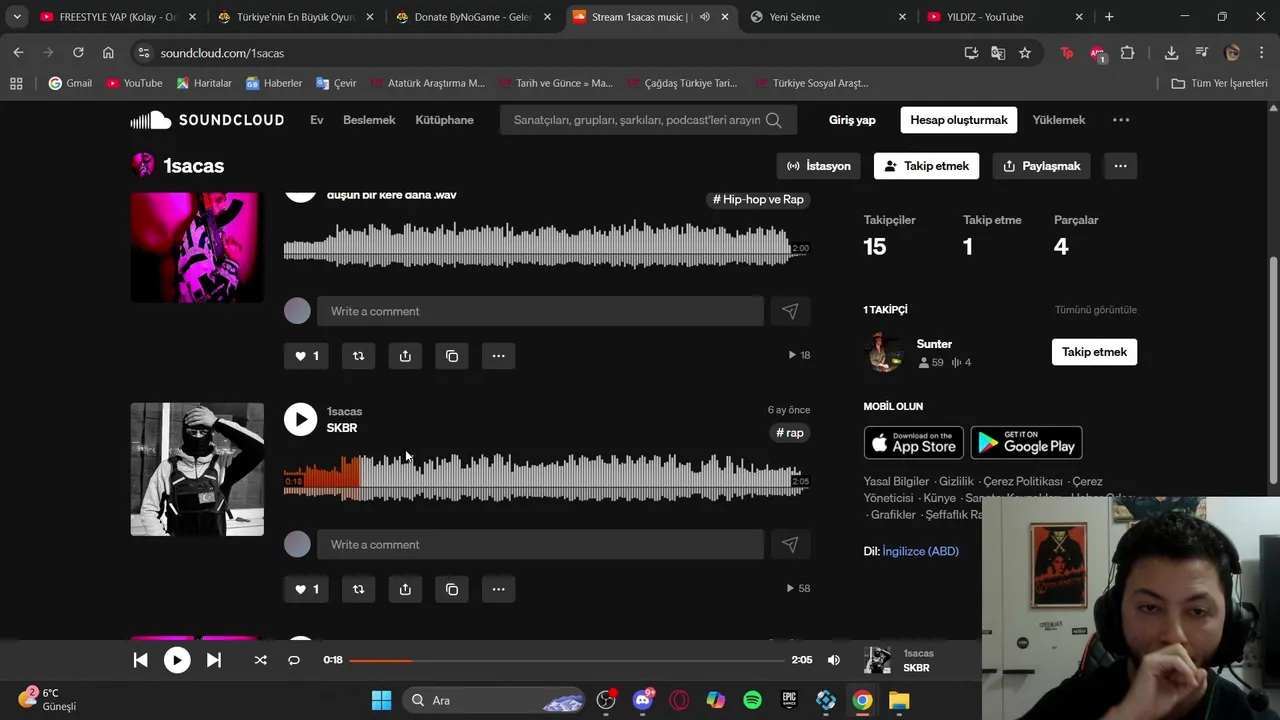
Task: Open profile more options menu
Action: [1120, 166]
